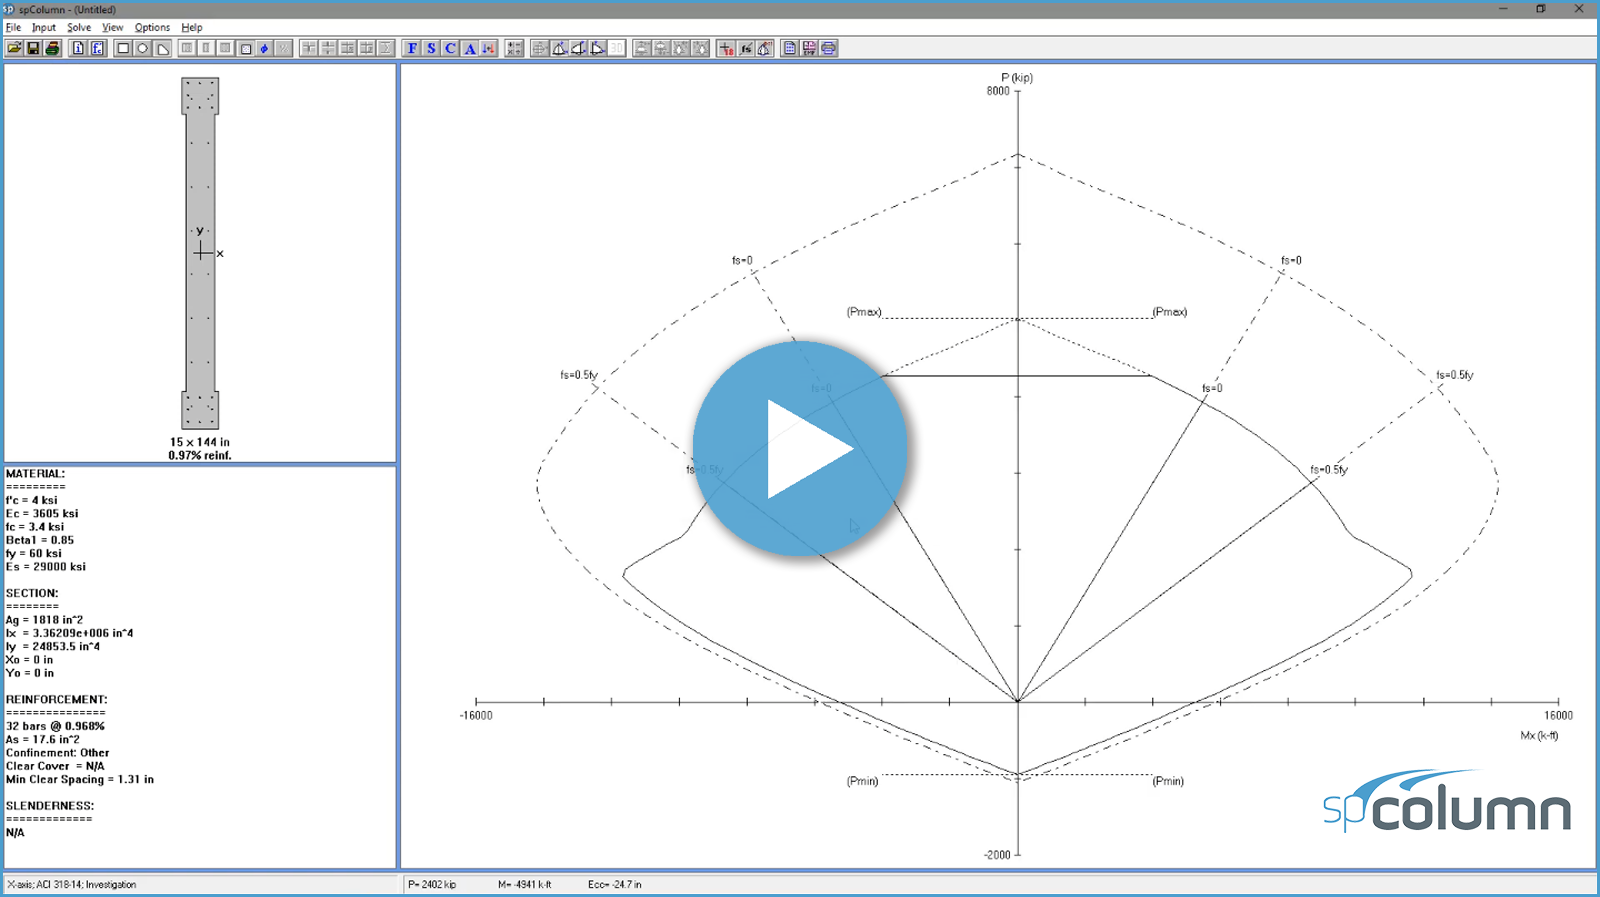The width and height of the screenshot is (1600, 897).
Task: Click the EMF export icon
Action: 809,48
